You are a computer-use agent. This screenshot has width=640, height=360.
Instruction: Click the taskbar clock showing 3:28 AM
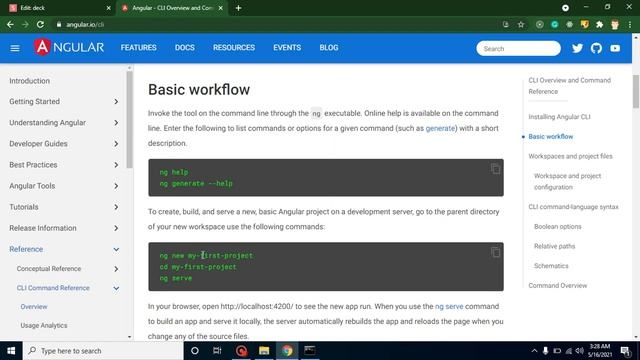[600, 351]
